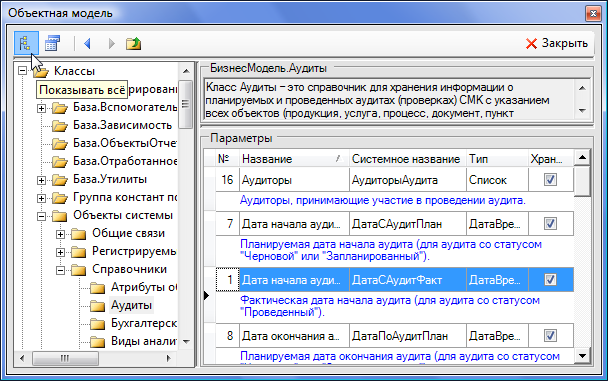The image size is (608, 381).
Task: Sort by the № column header
Action: 227,159
